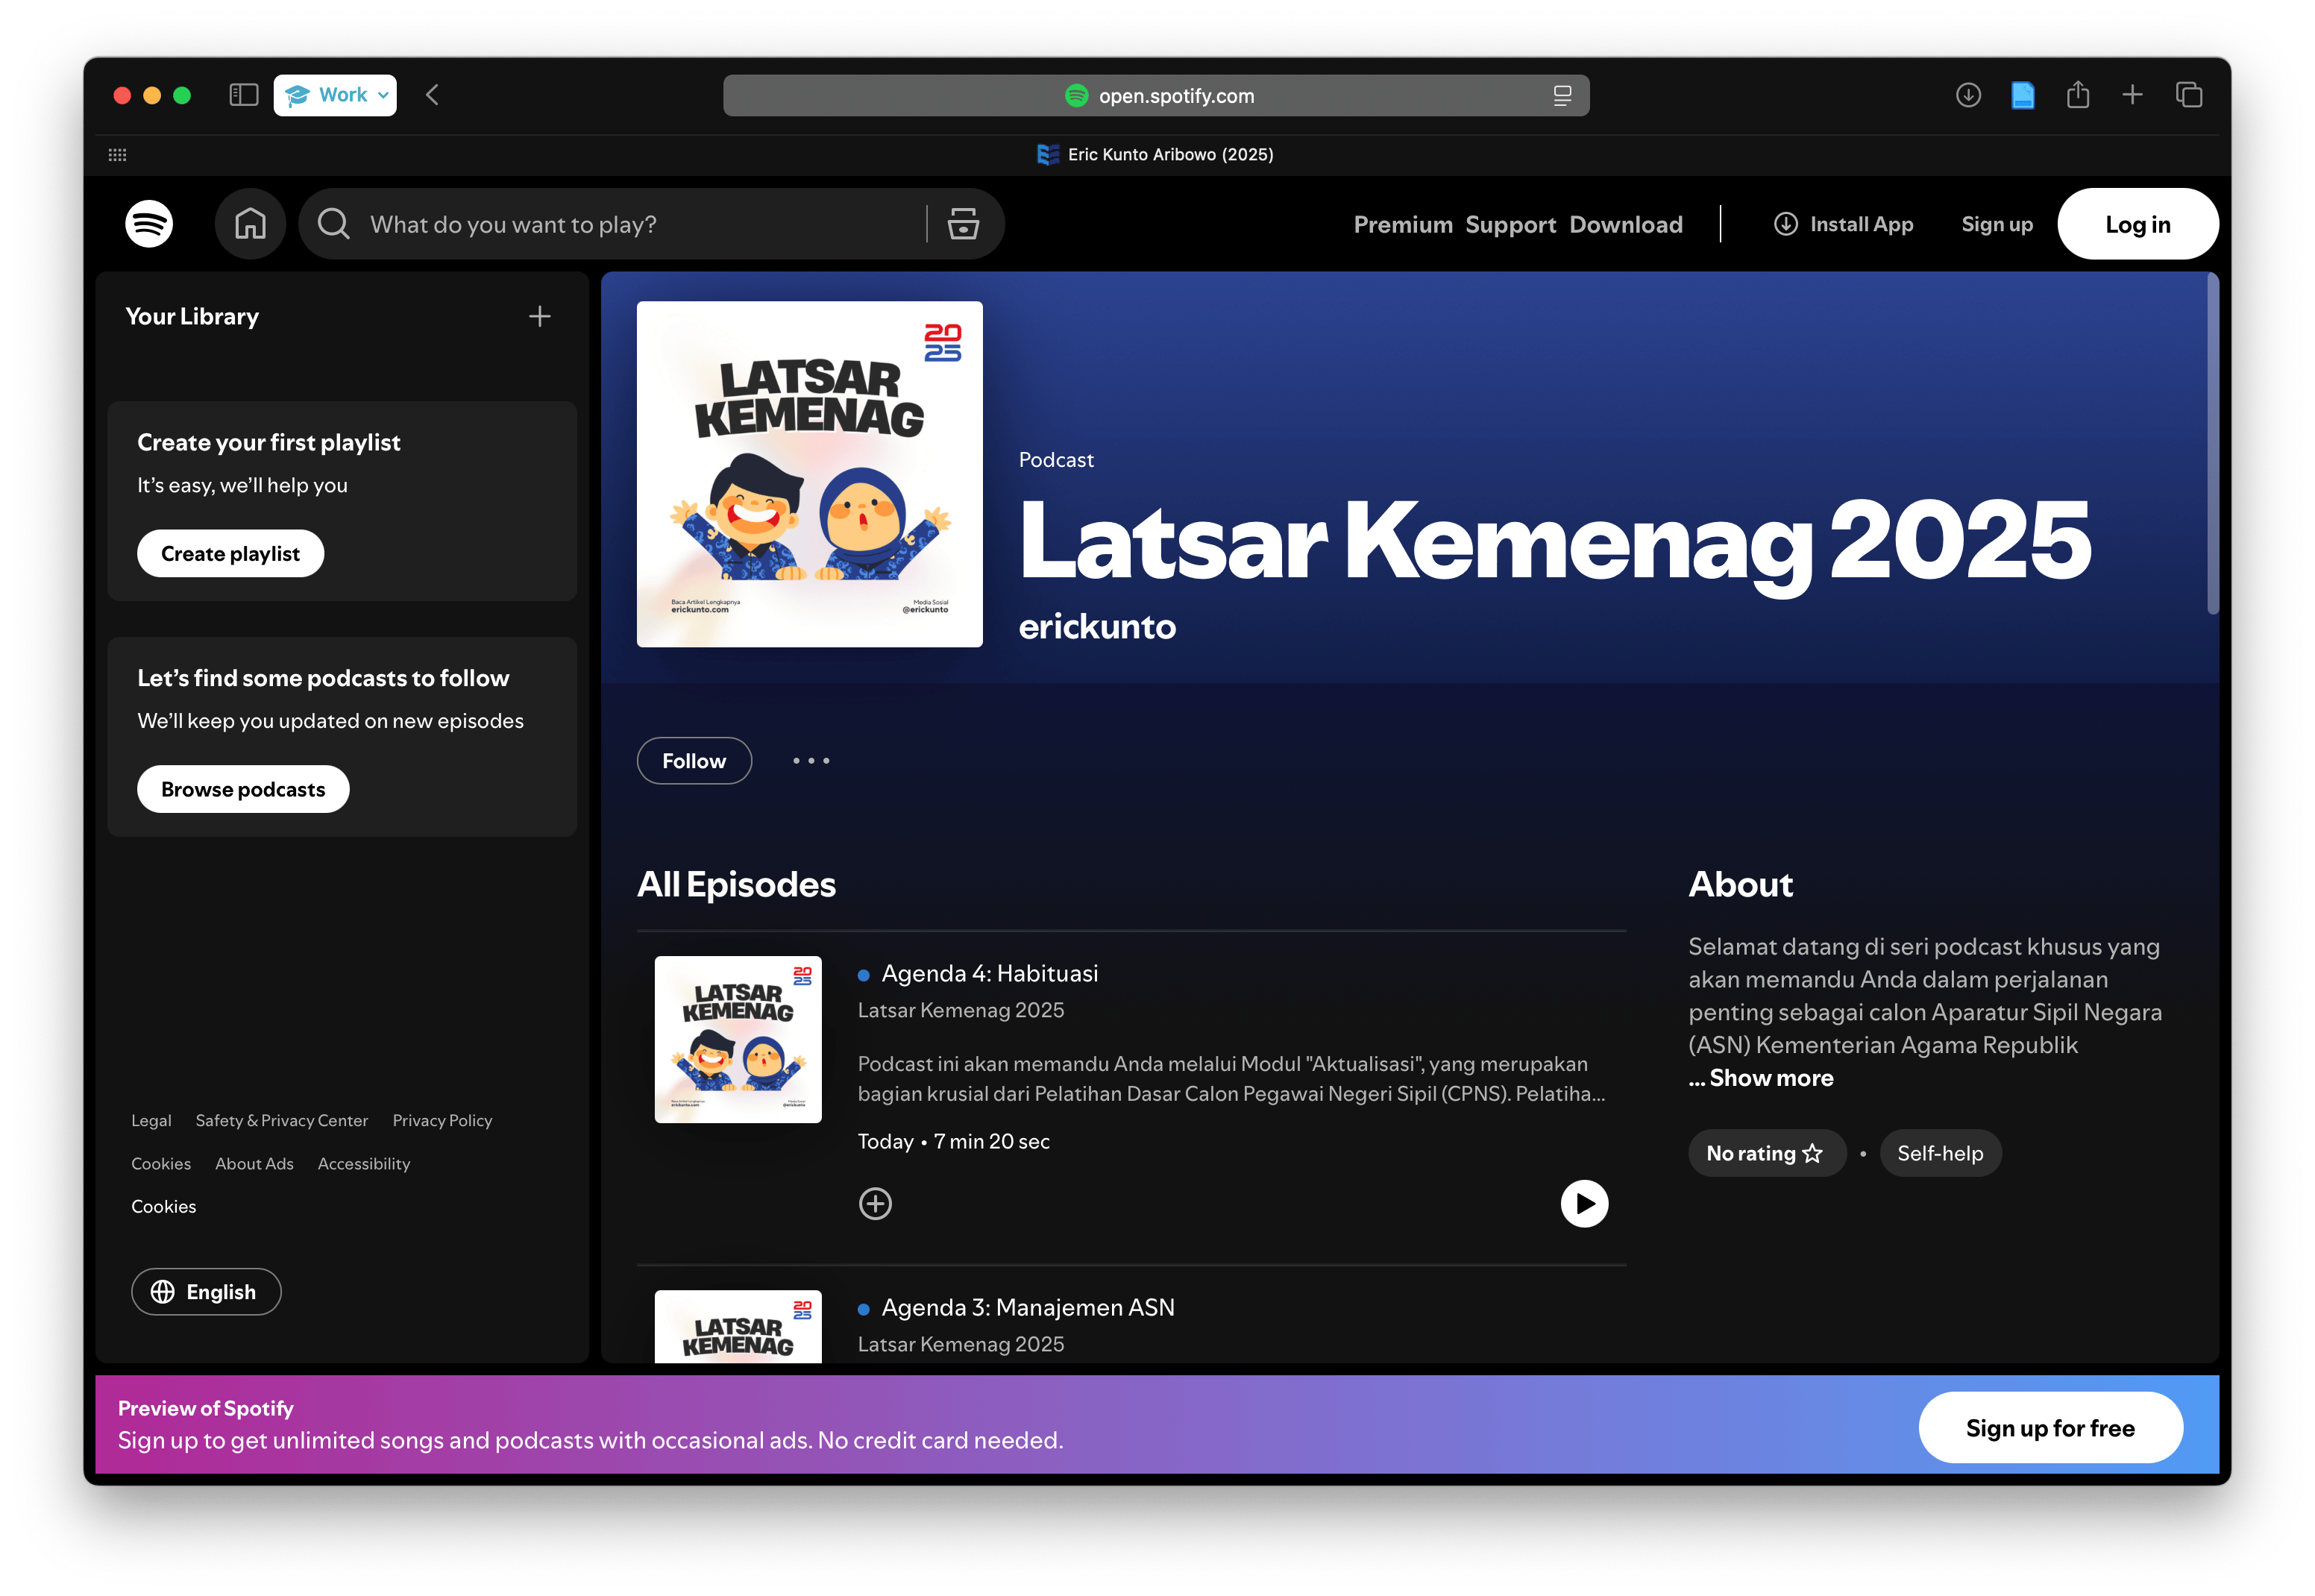Click the Spotify logo icon

click(149, 224)
